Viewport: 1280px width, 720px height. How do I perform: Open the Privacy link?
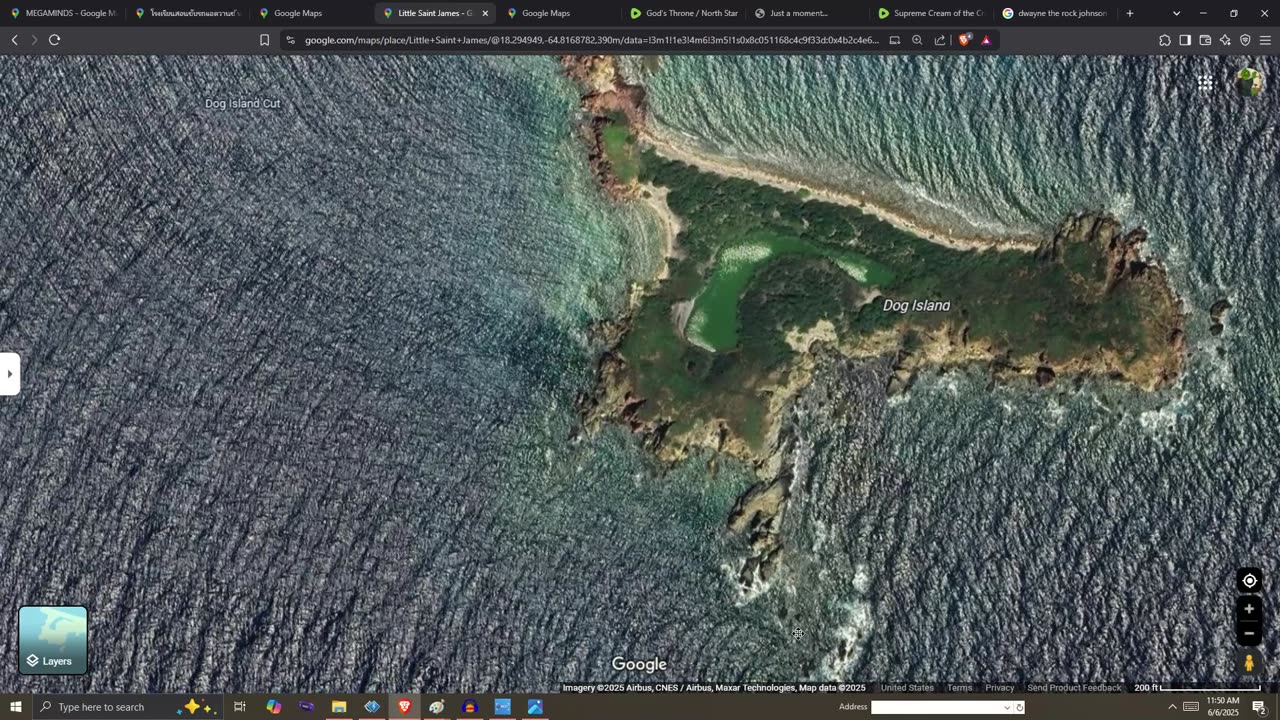(x=1000, y=688)
